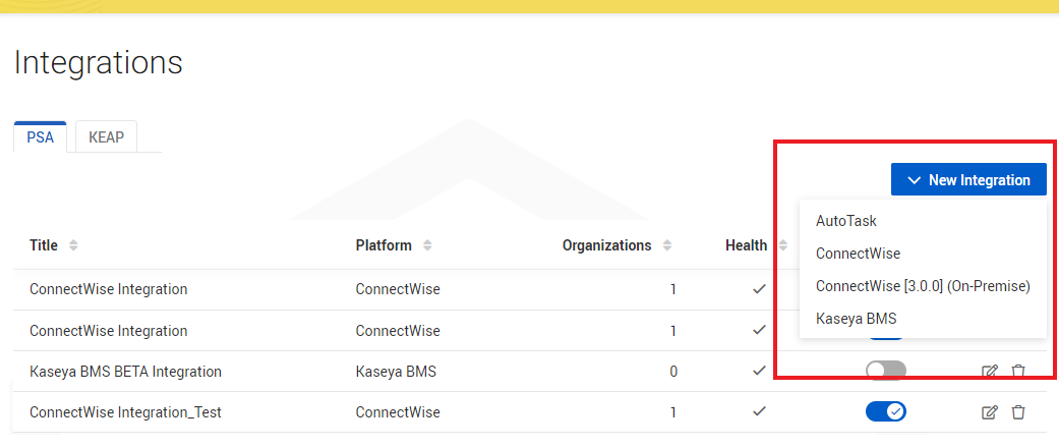The height and width of the screenshot is (435, 1063).
Task: Switch to the KEAP tab
Action: point(106,137)
